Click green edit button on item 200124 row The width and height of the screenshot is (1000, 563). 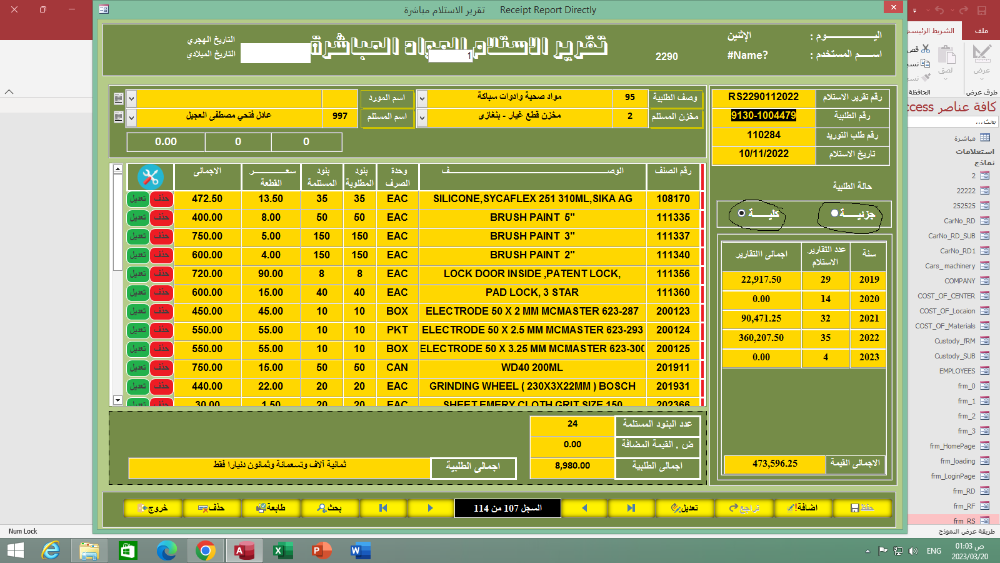coord(138,330)
